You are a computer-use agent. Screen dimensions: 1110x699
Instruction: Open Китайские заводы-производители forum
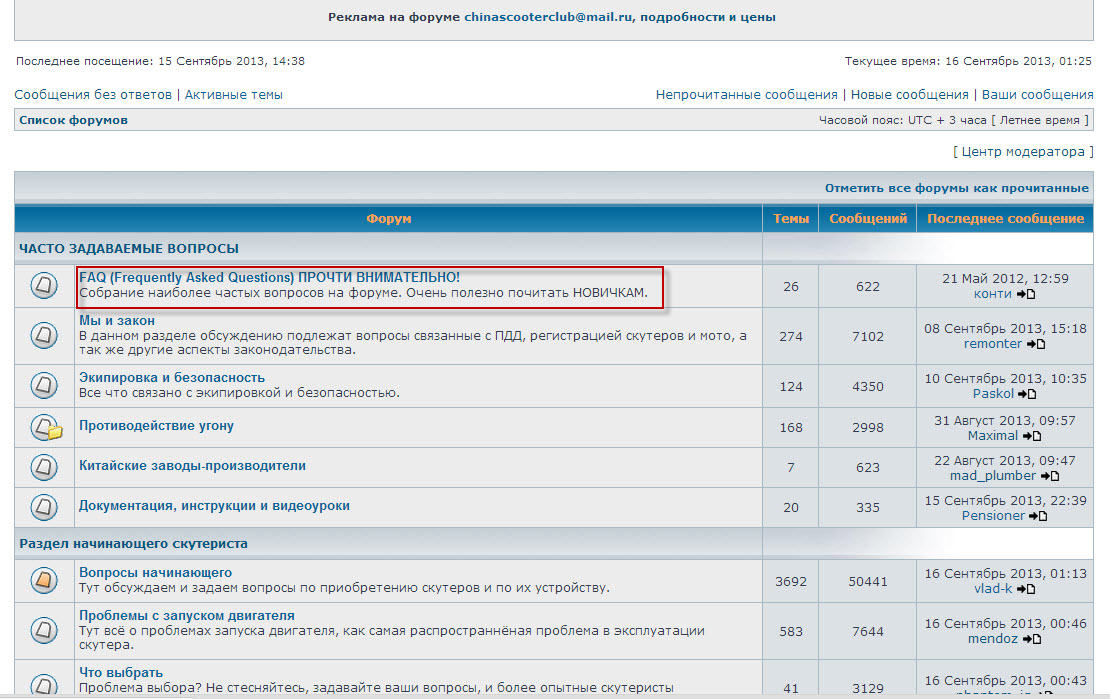192,465
